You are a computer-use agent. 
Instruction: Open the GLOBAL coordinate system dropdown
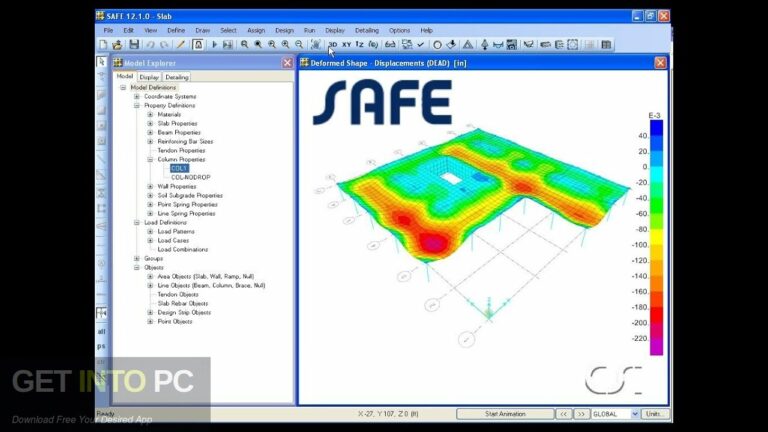[635, 414]
